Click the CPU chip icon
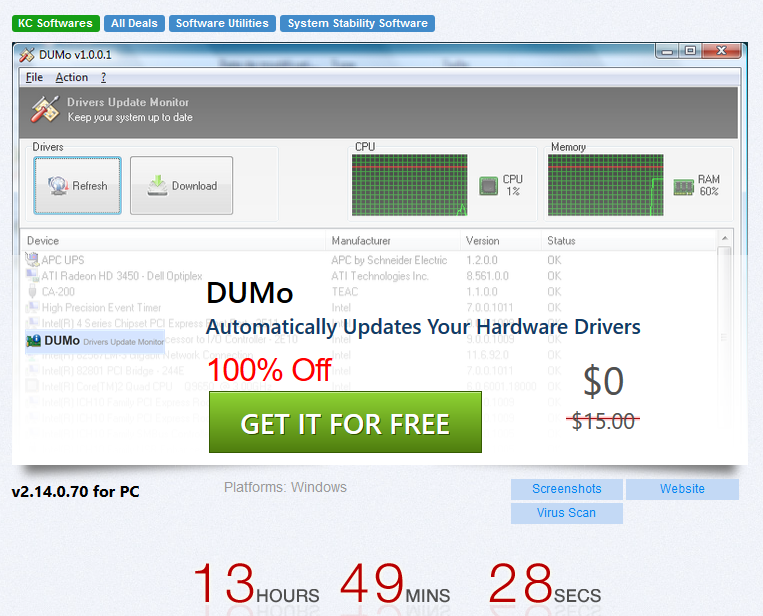 click(x=488, y=186)
